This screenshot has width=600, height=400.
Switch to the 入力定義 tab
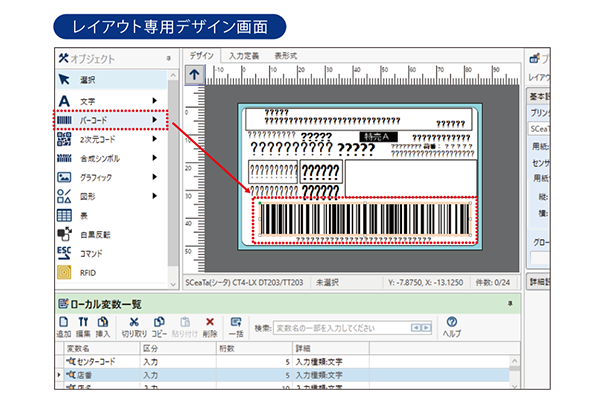tap(244, 56)
